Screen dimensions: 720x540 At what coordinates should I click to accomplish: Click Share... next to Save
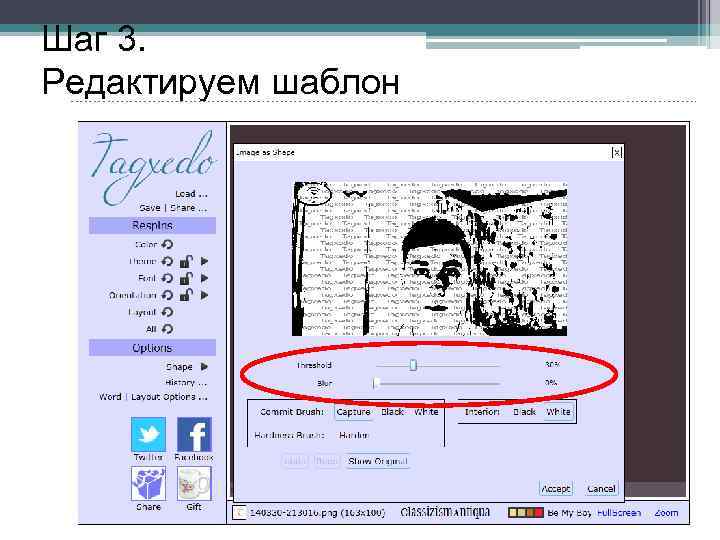(189, 208)
